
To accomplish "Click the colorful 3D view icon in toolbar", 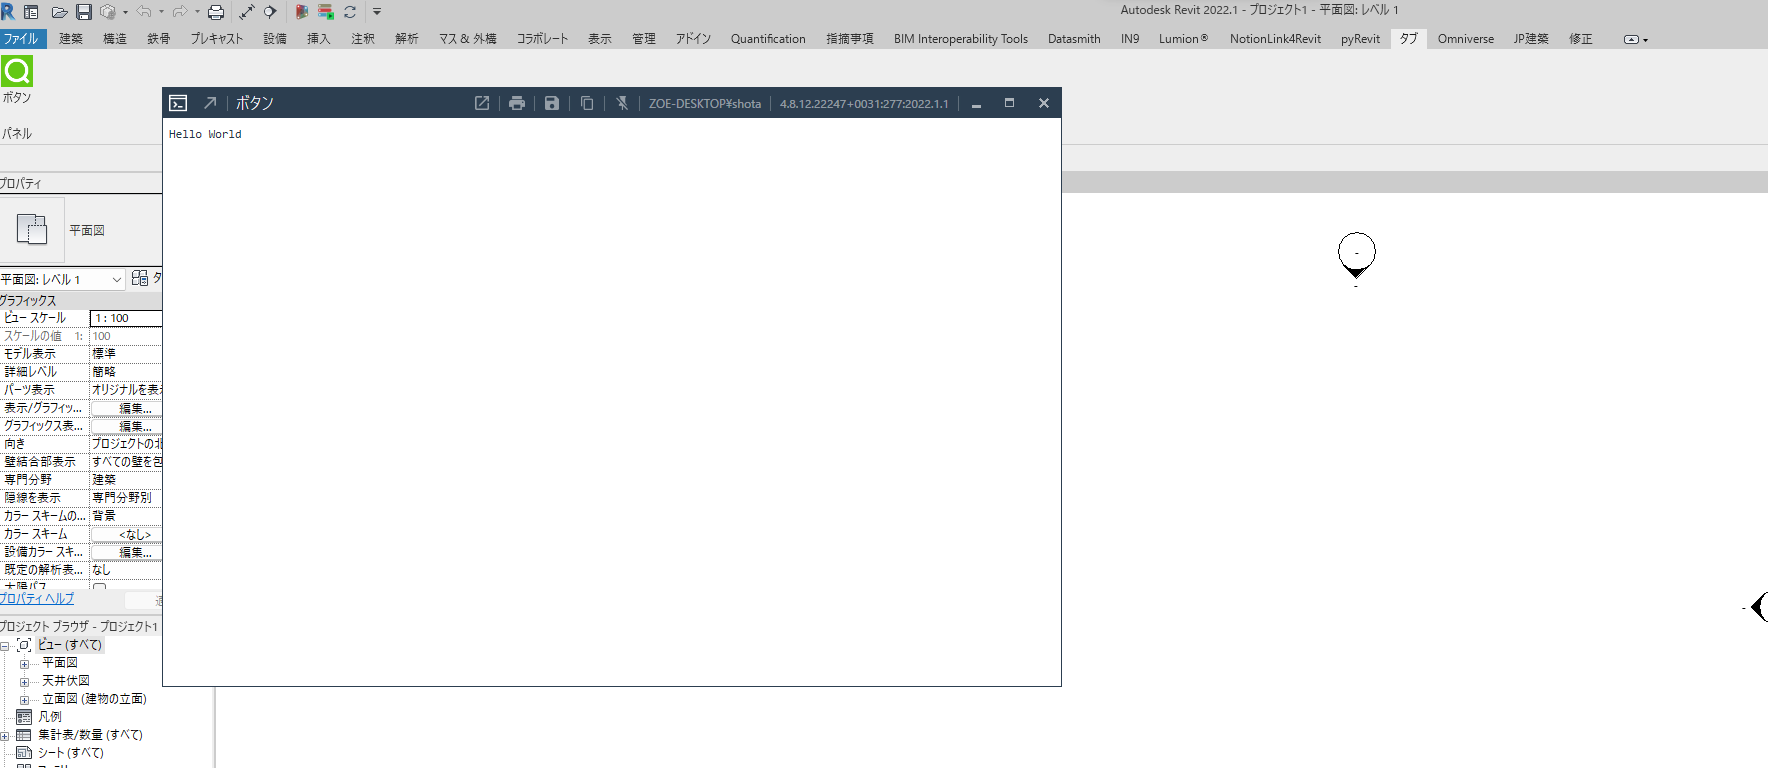I will (x=301, y=12).
